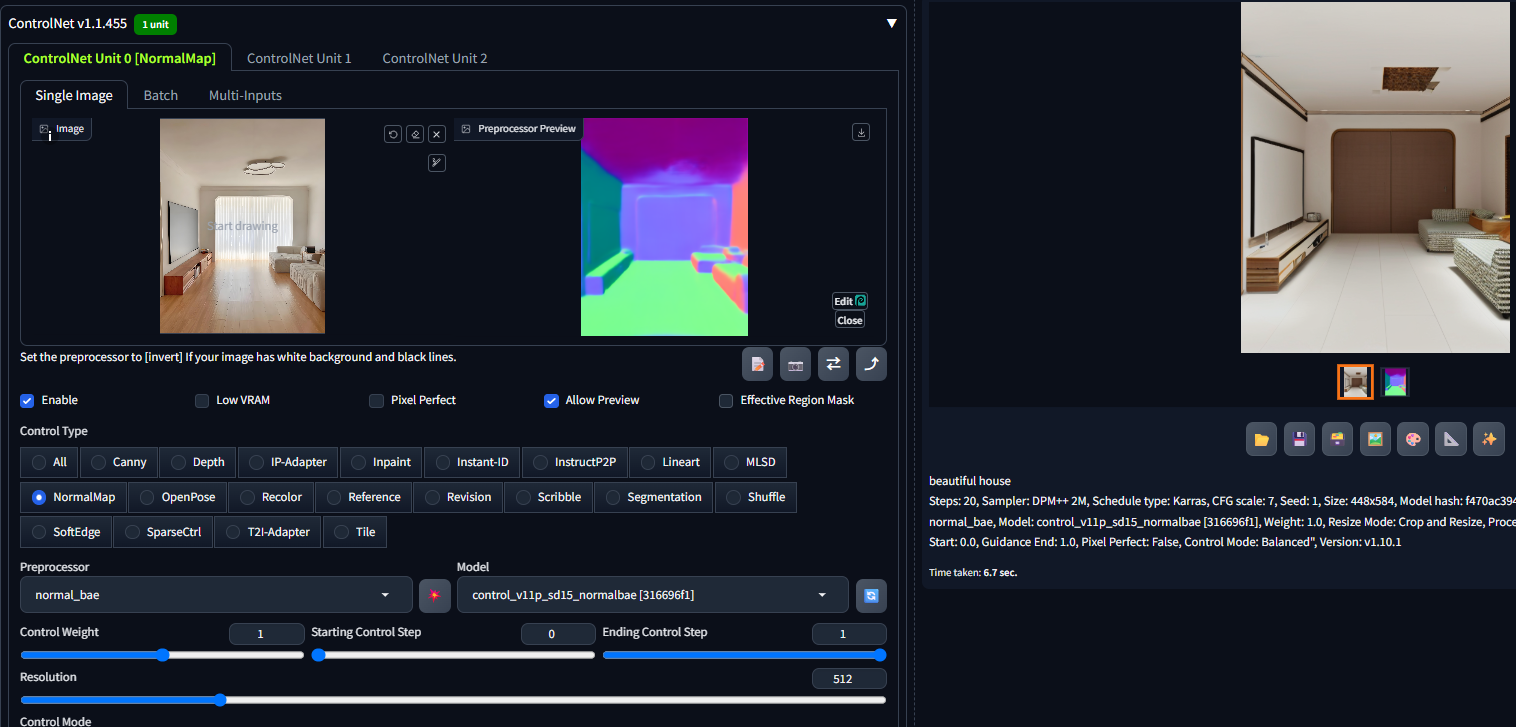Refresh the ControlNet model list

(x=871, y=595)
